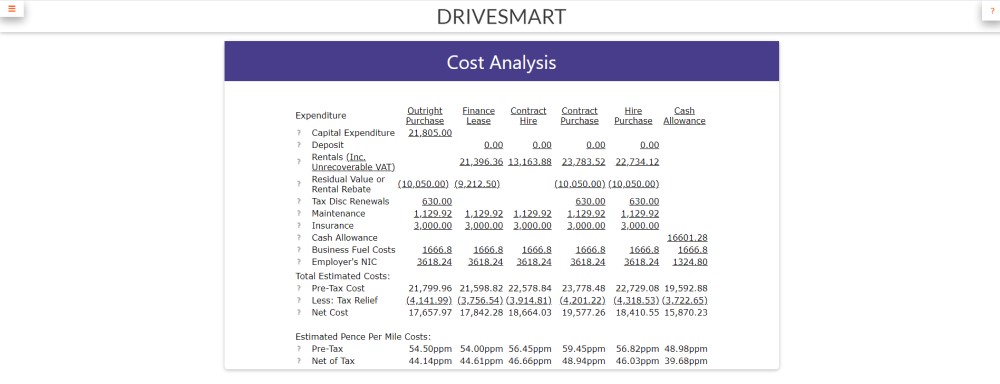
Task: Click the Contract Hire column header
Action: [528, 115]
